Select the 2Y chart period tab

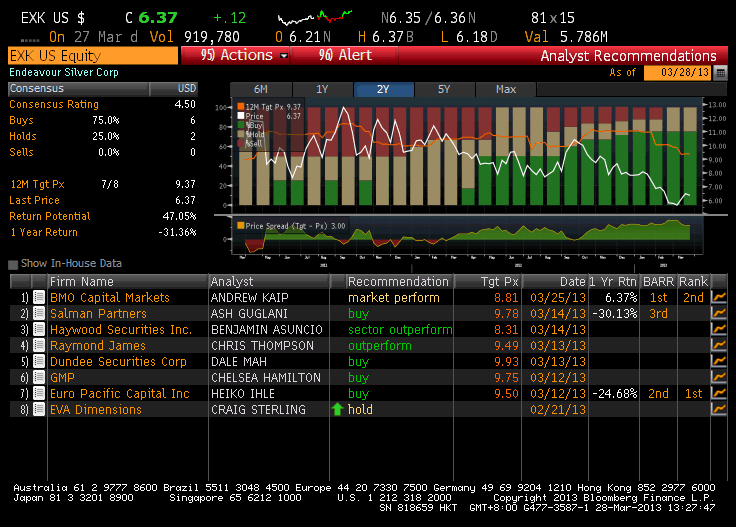[x=383, y=89]
